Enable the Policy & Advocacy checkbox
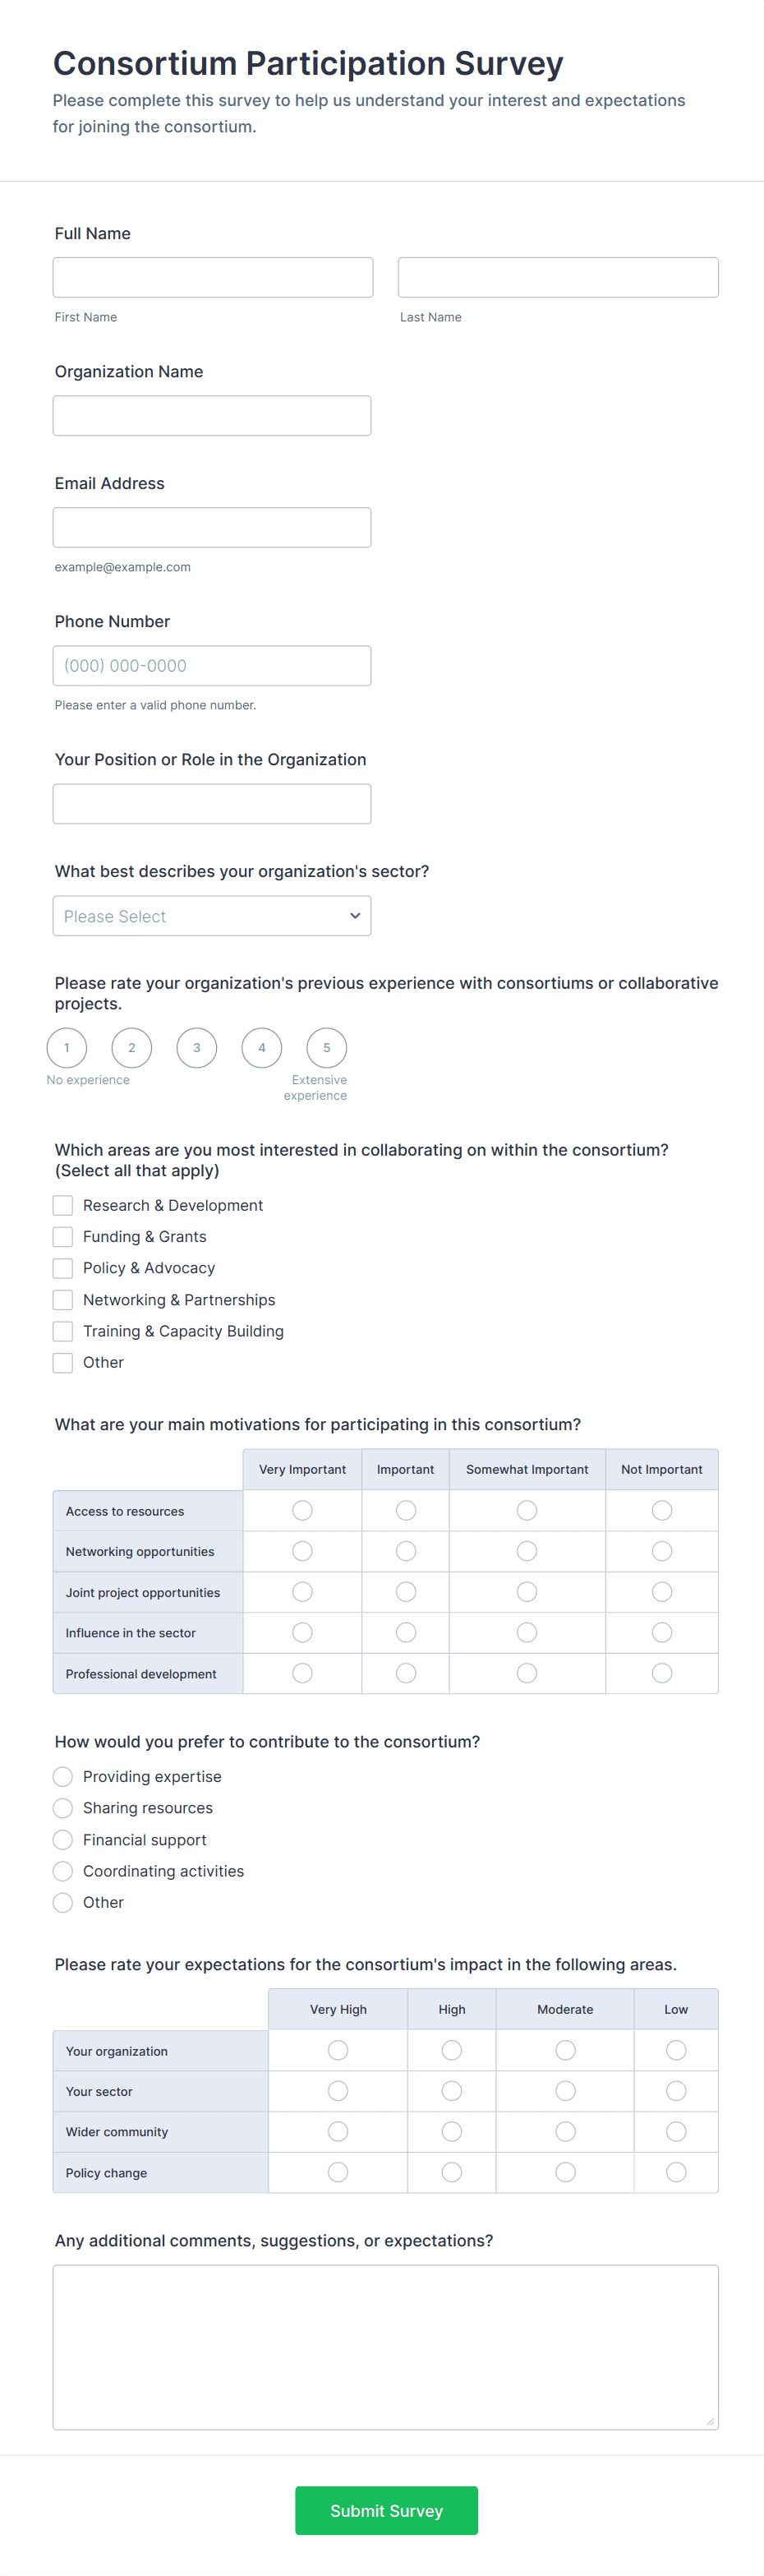This screenshot has width=764, height=2576. click(63, 1268)
